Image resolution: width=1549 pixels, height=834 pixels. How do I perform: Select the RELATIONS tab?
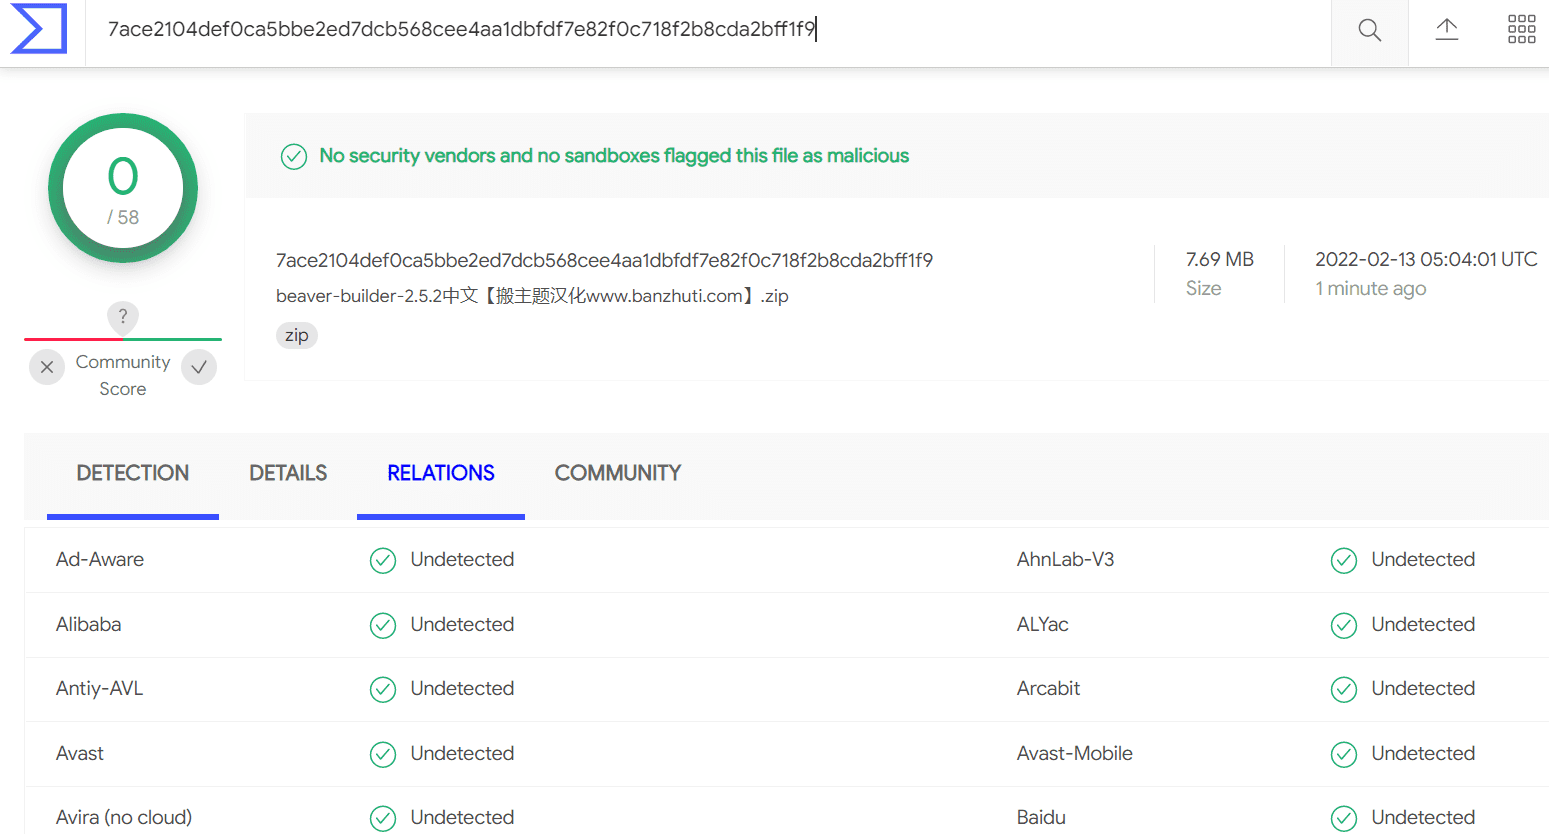(x=441, y=473)
